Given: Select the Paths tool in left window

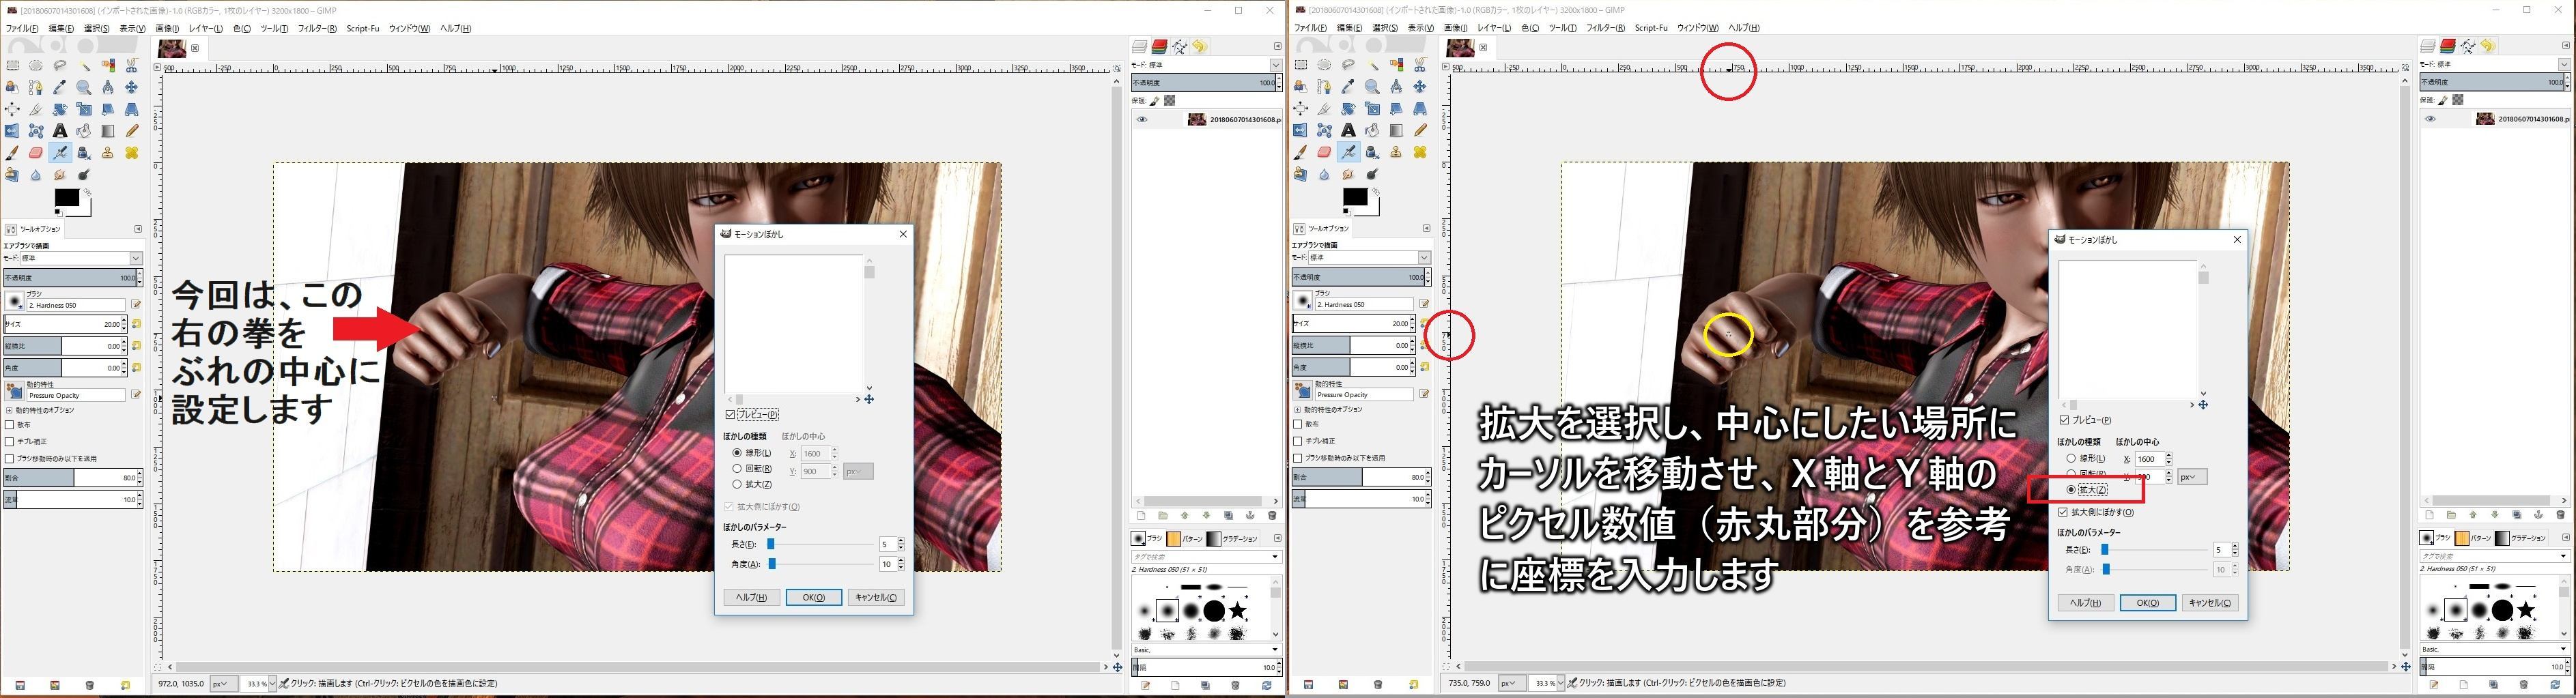Looking at the screenshot, I should (36, 88).
